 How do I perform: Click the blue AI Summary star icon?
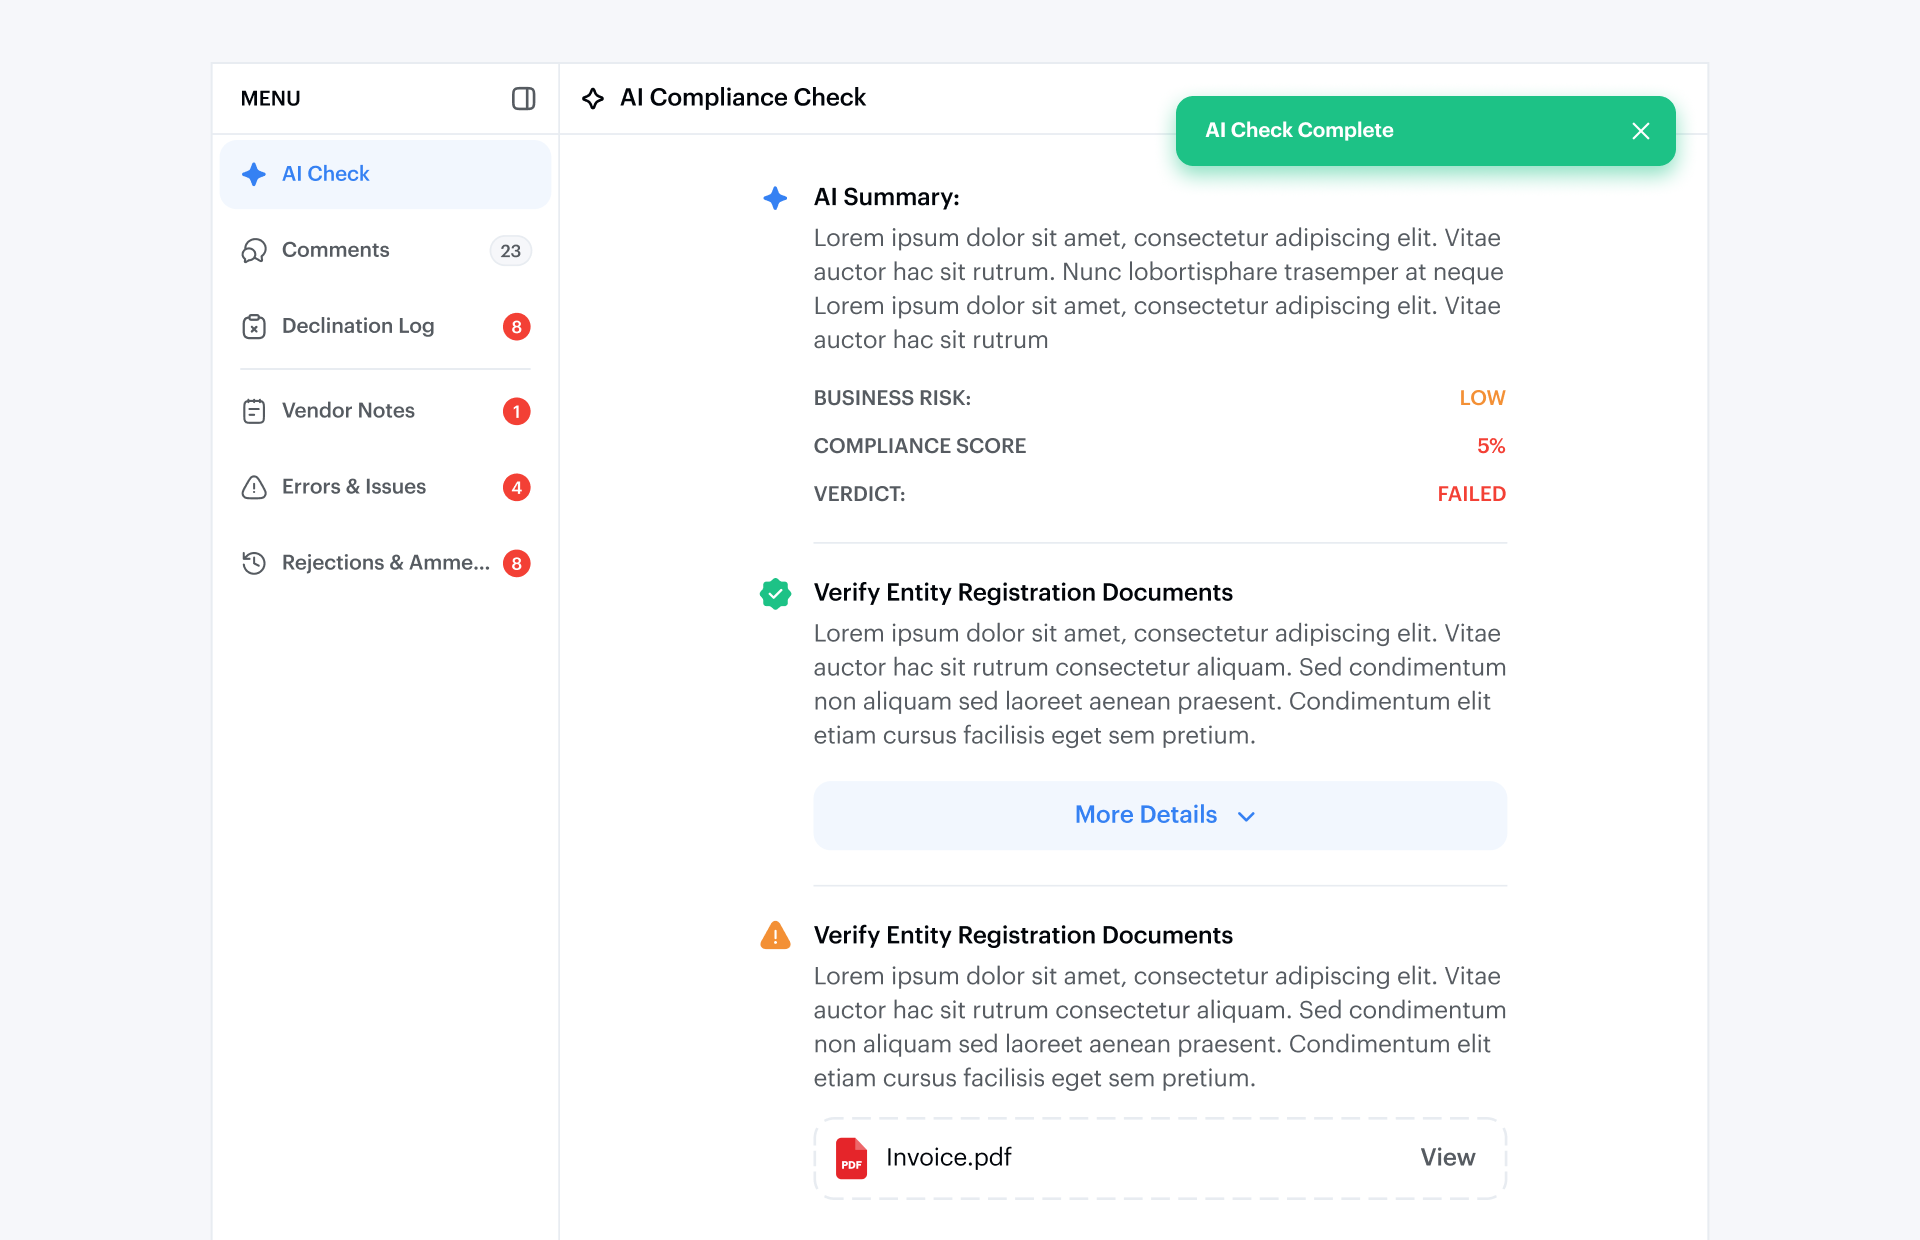click(x=775, y=198)
